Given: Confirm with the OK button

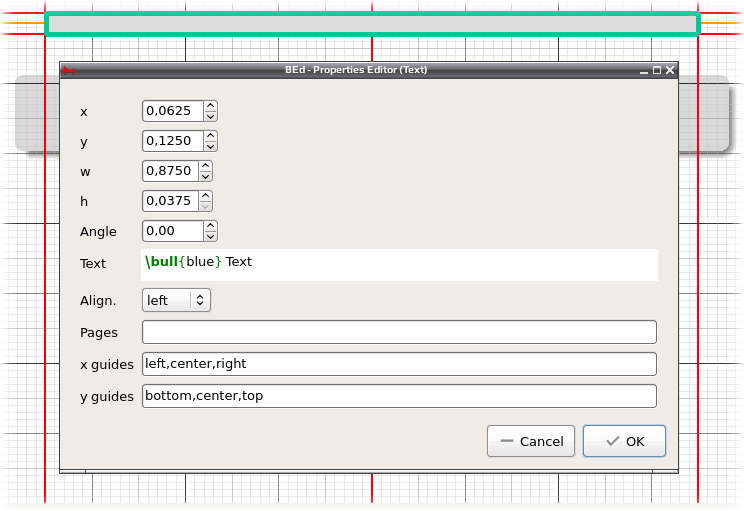Looking at the screenshot, I should point(624,441).
